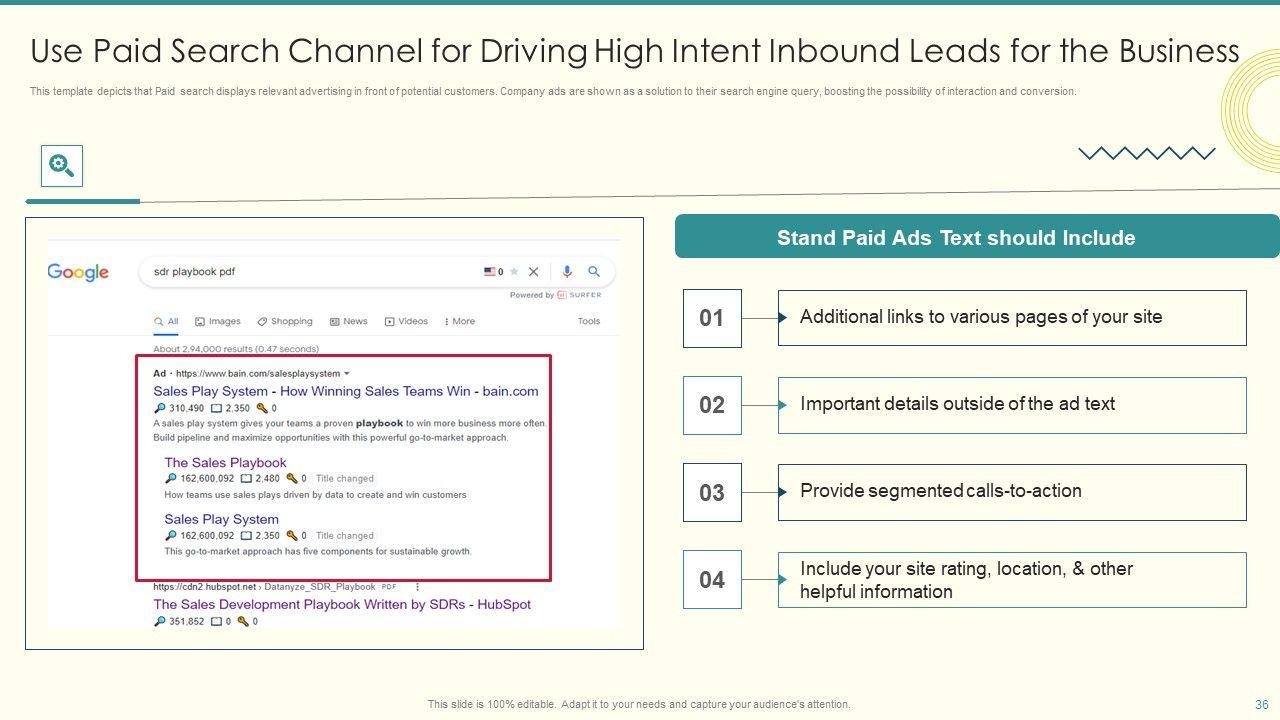Click the star icon in search bar
This screenshot has height=720, width=1280.
(514, 271)
